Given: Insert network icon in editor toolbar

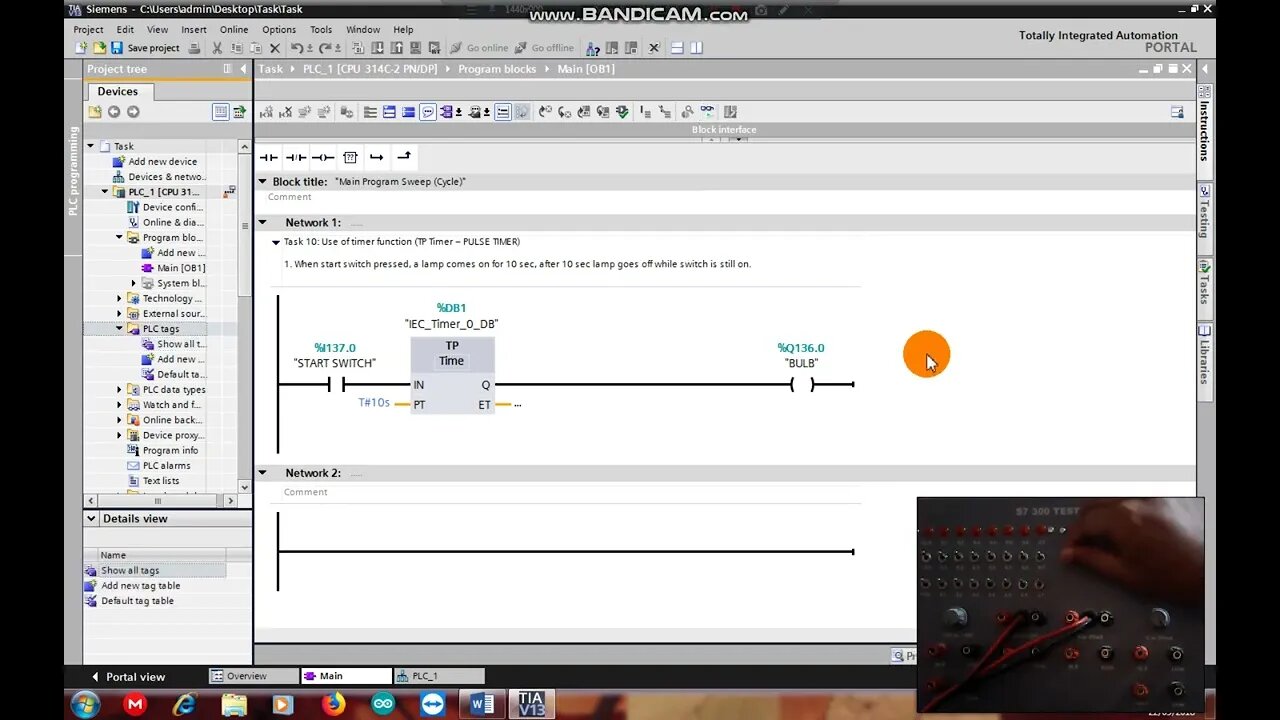Looking at the screenshot, I should coord(268,112).
